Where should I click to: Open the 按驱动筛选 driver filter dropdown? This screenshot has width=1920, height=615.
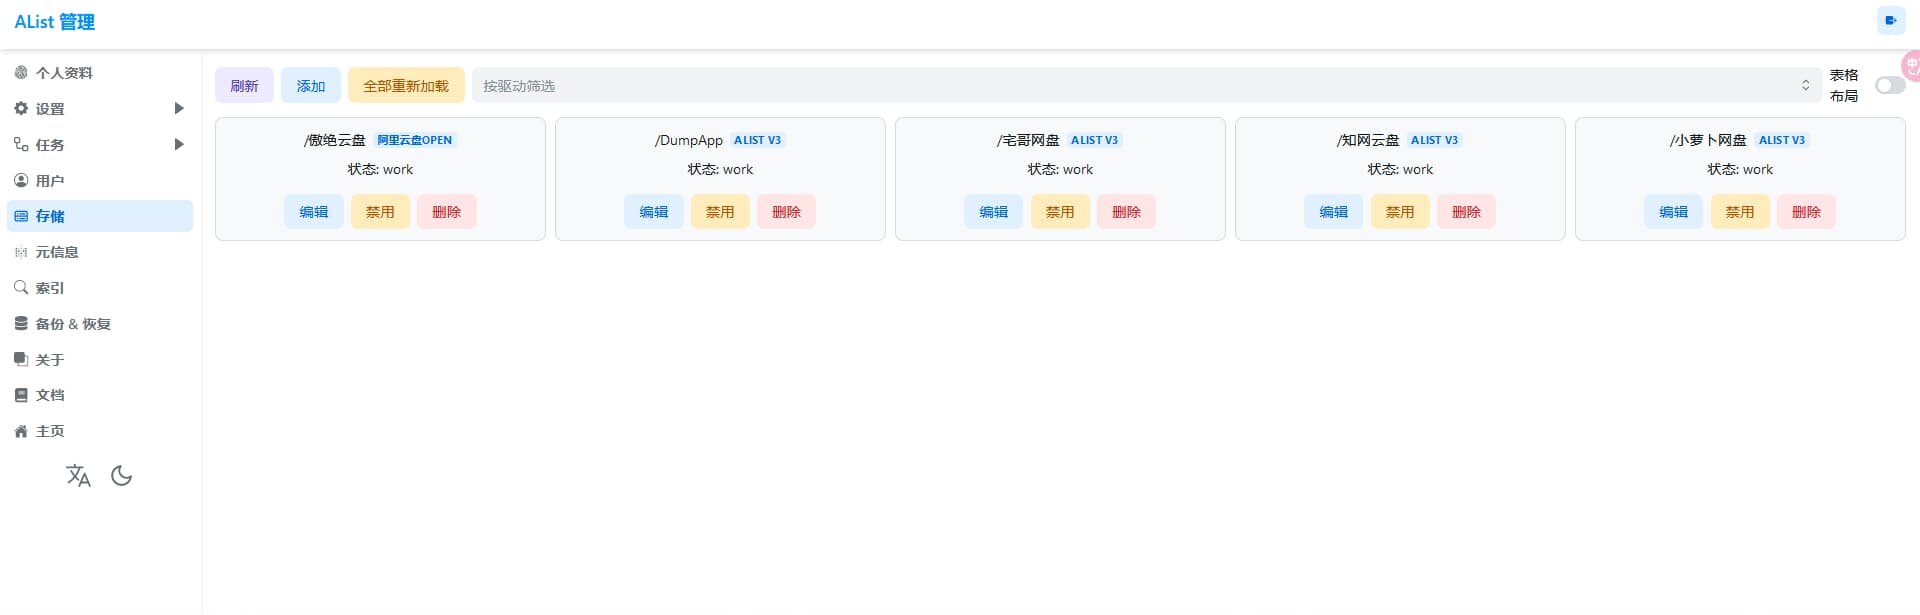pyautogui.click(x=1146, y=85)
